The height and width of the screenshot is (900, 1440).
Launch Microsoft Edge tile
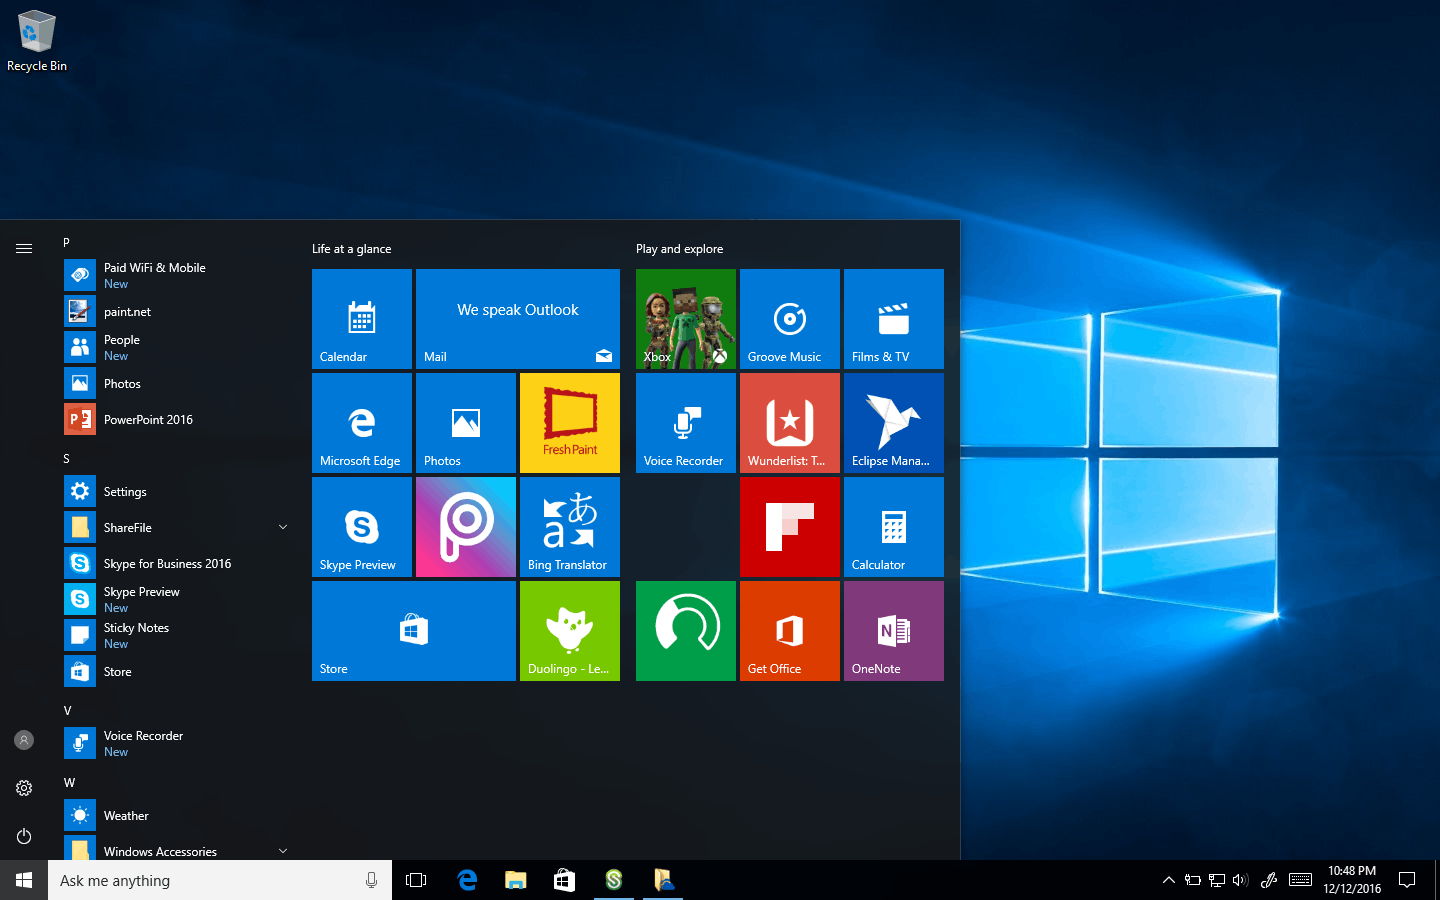[x=362, y=423]
